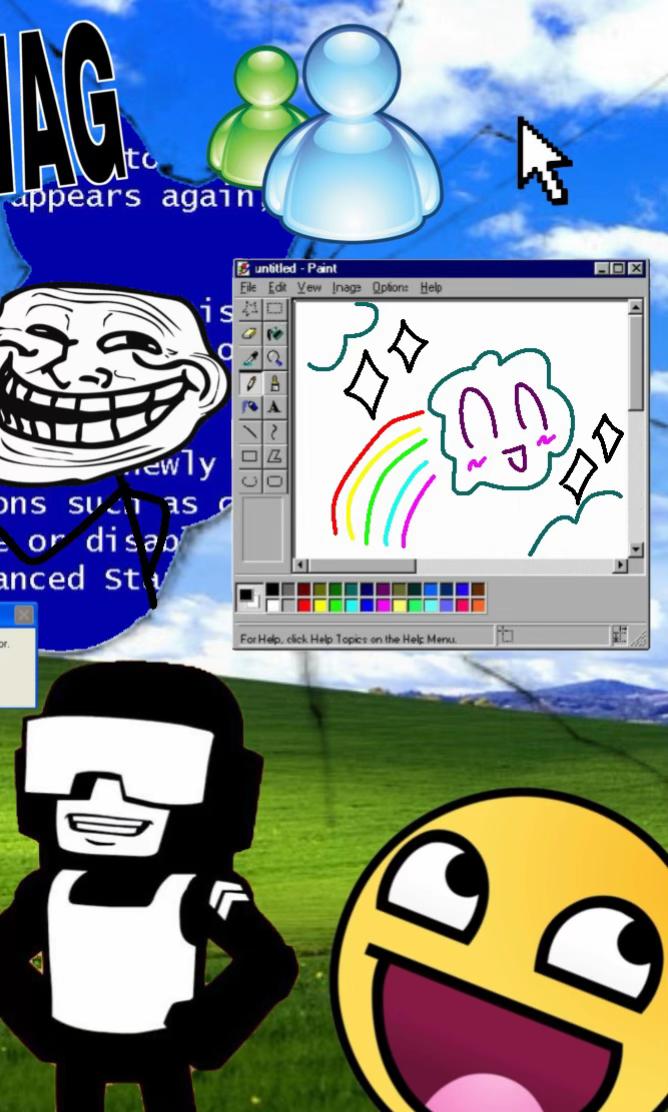Click the vertical scrollbar thumb
The width and height of the screenshot is (668, 1112).
click(x=635, y=362)
